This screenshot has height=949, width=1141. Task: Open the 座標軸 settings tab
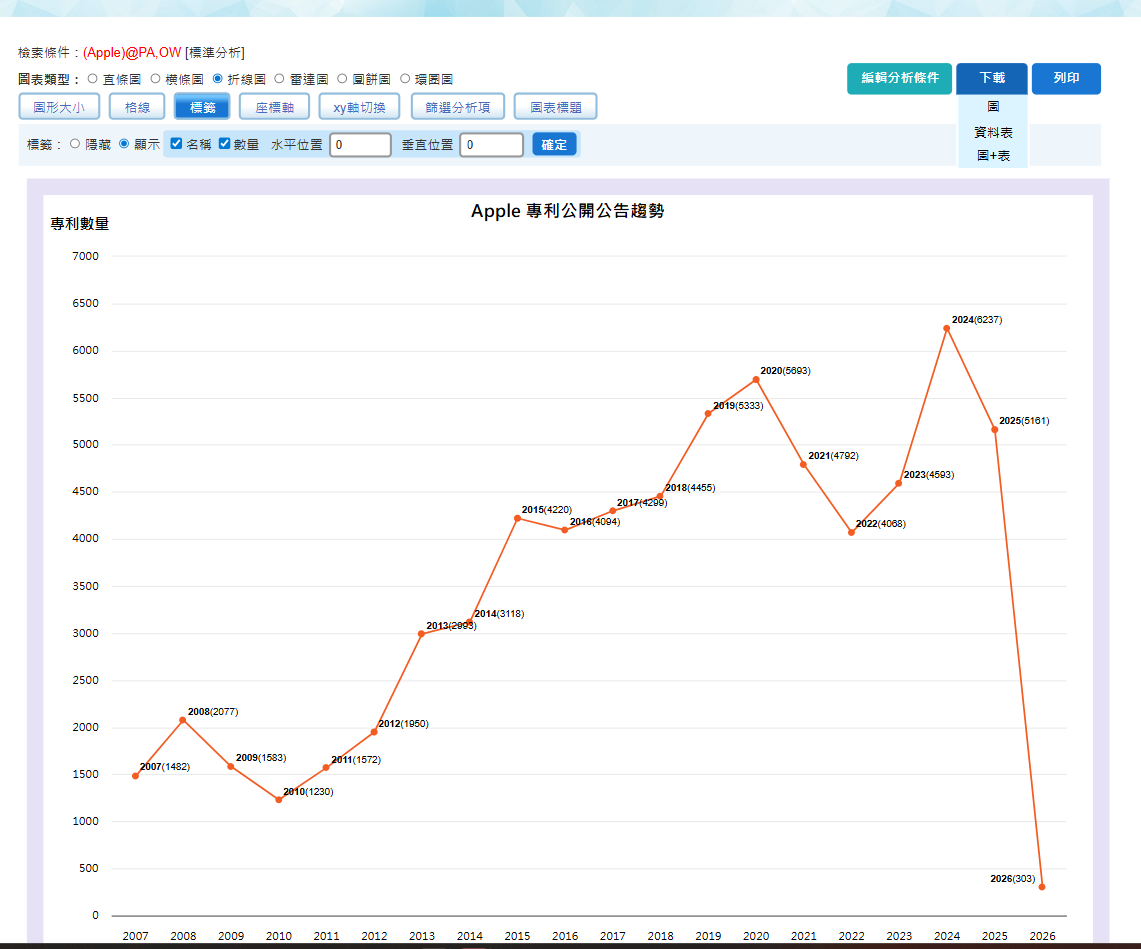[x=274, y=107]
